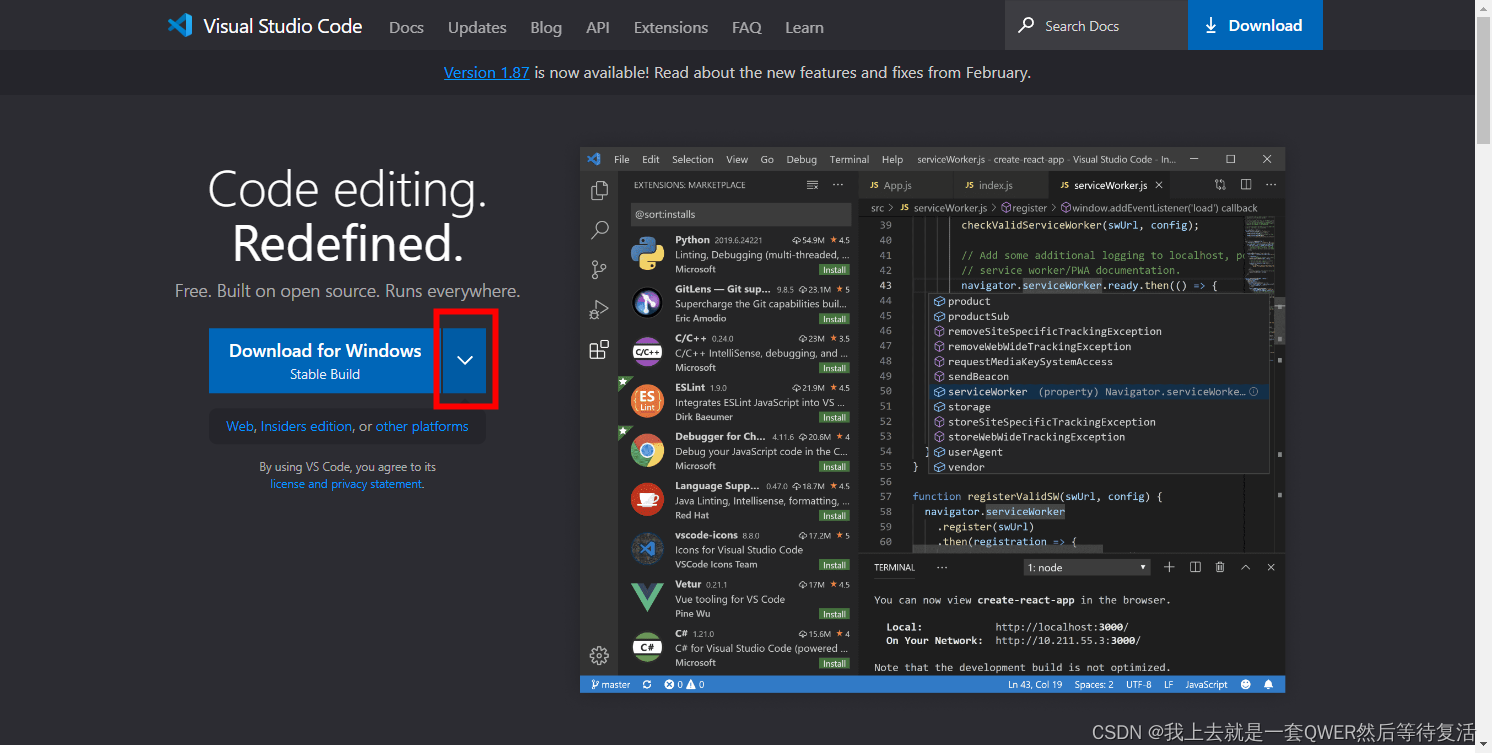
Task: Click the Install button for C/C++ extension
Action: (x=834, y=368)
